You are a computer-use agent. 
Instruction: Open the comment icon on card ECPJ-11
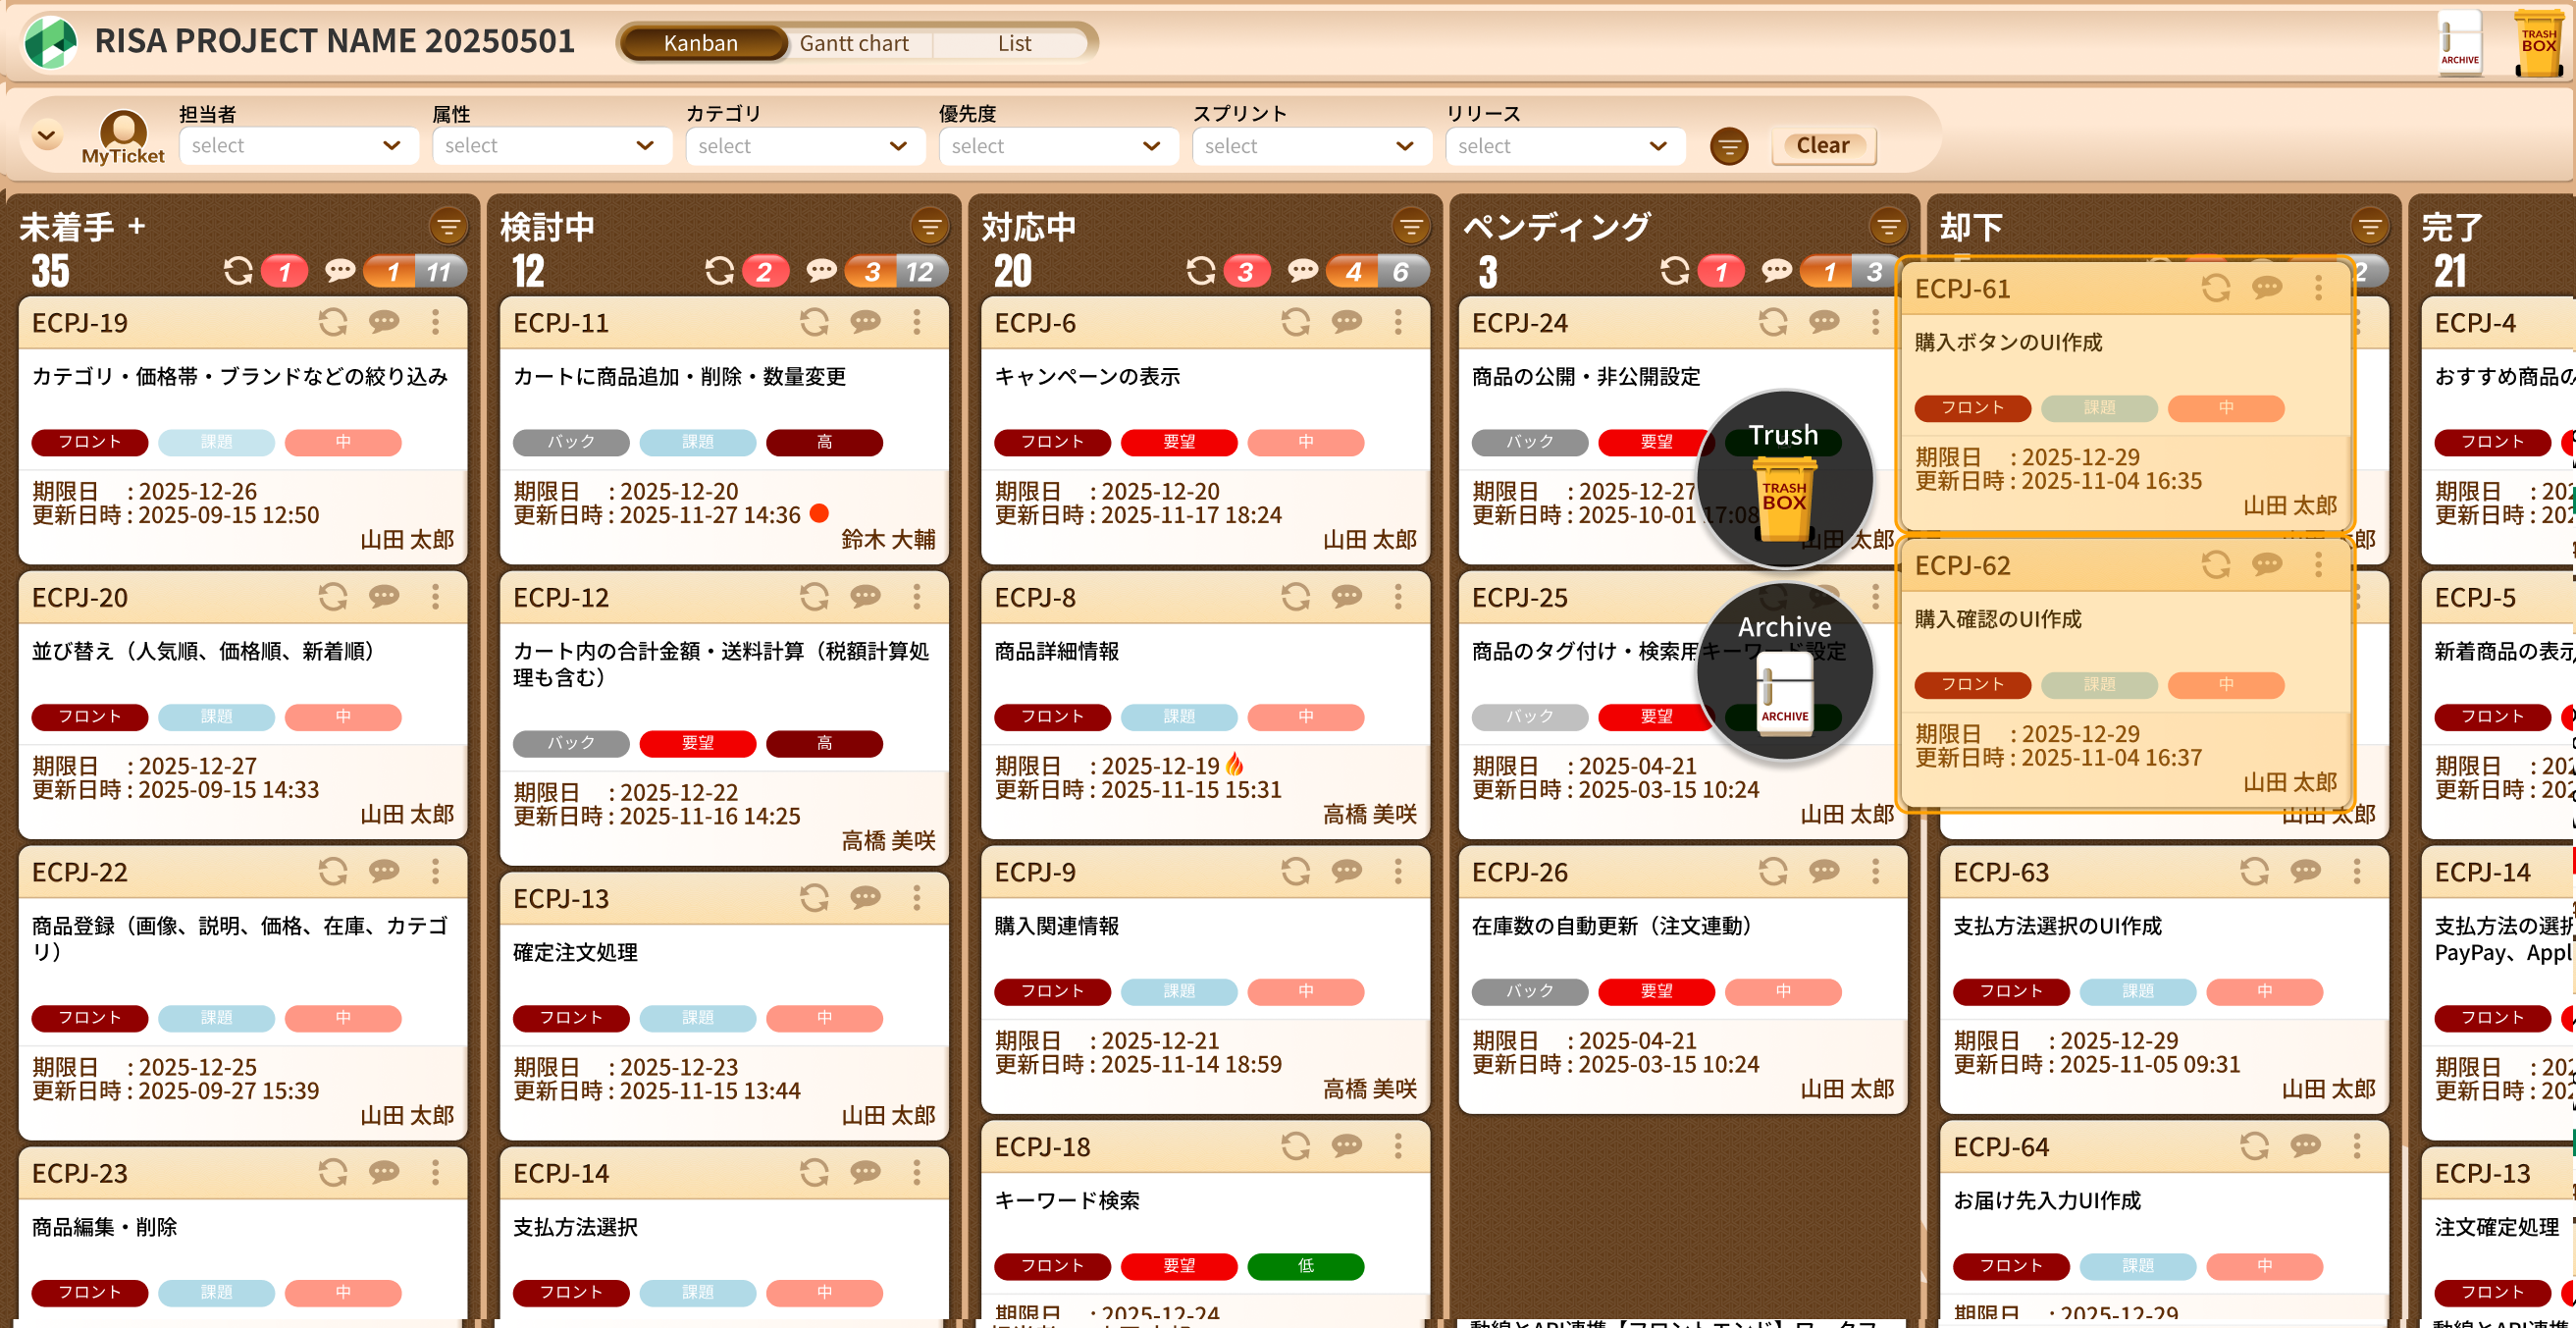pyautogui.click(x=865, y=322)
